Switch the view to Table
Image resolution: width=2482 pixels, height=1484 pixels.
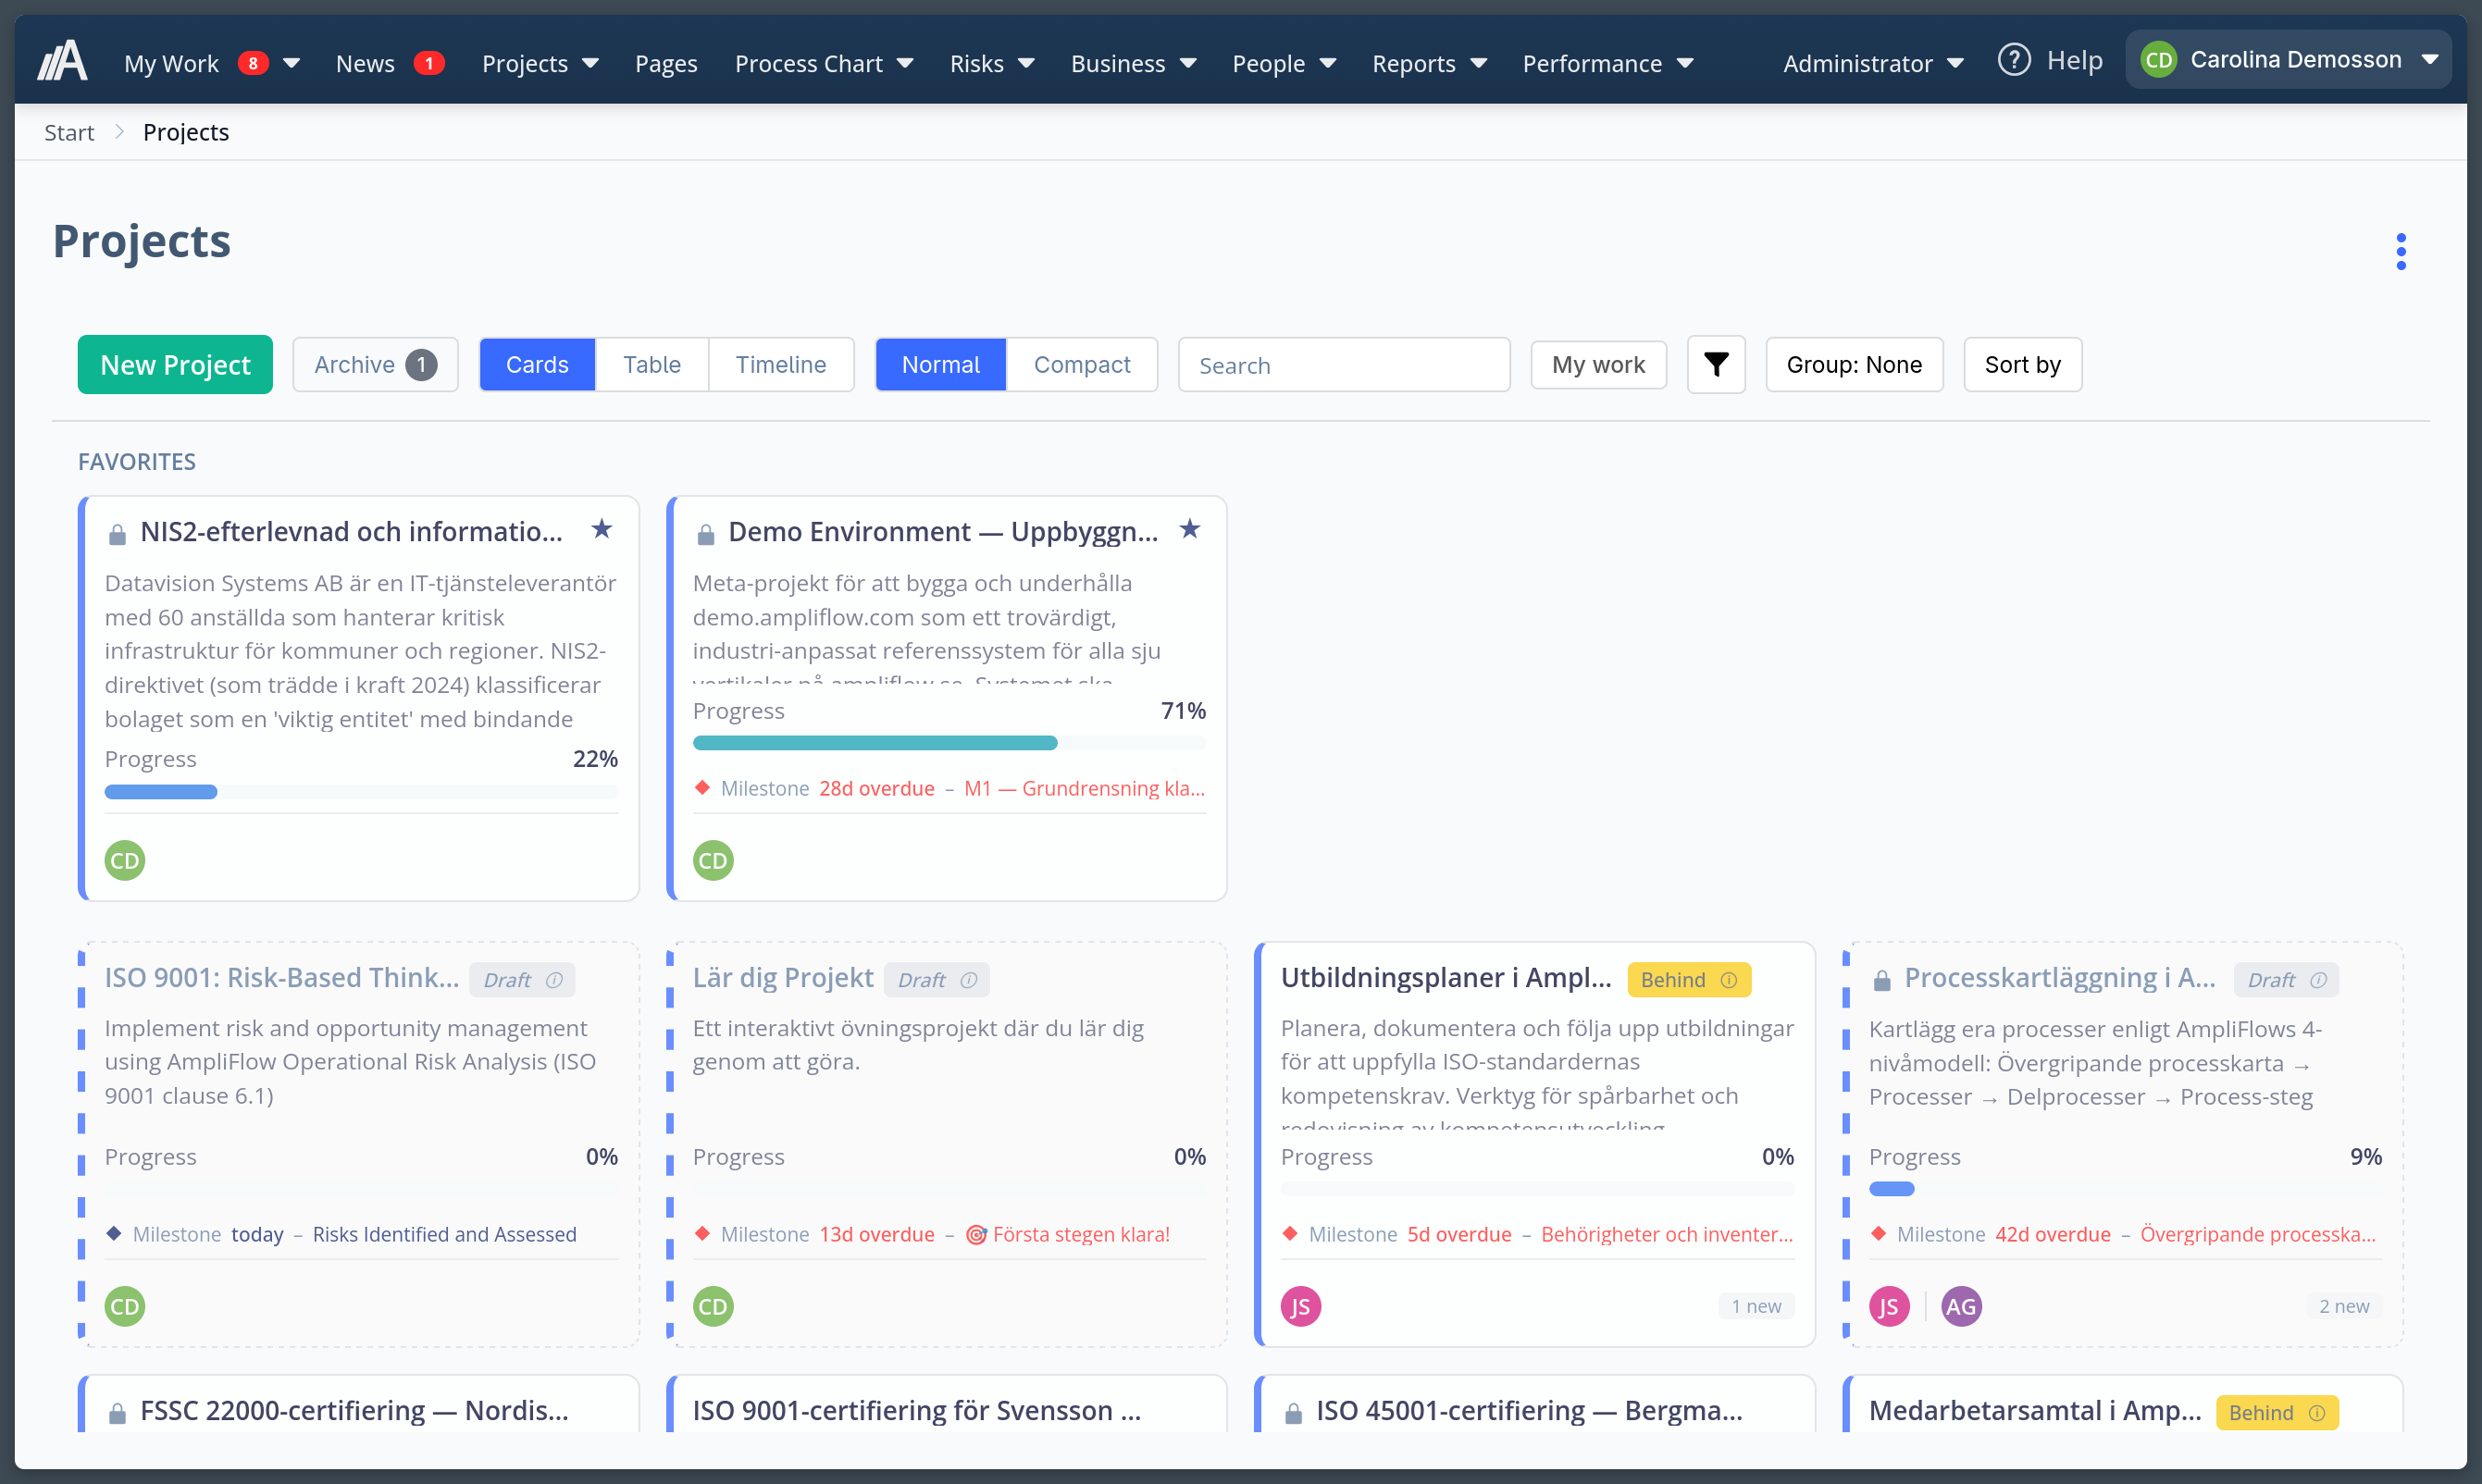pos(651,365)
